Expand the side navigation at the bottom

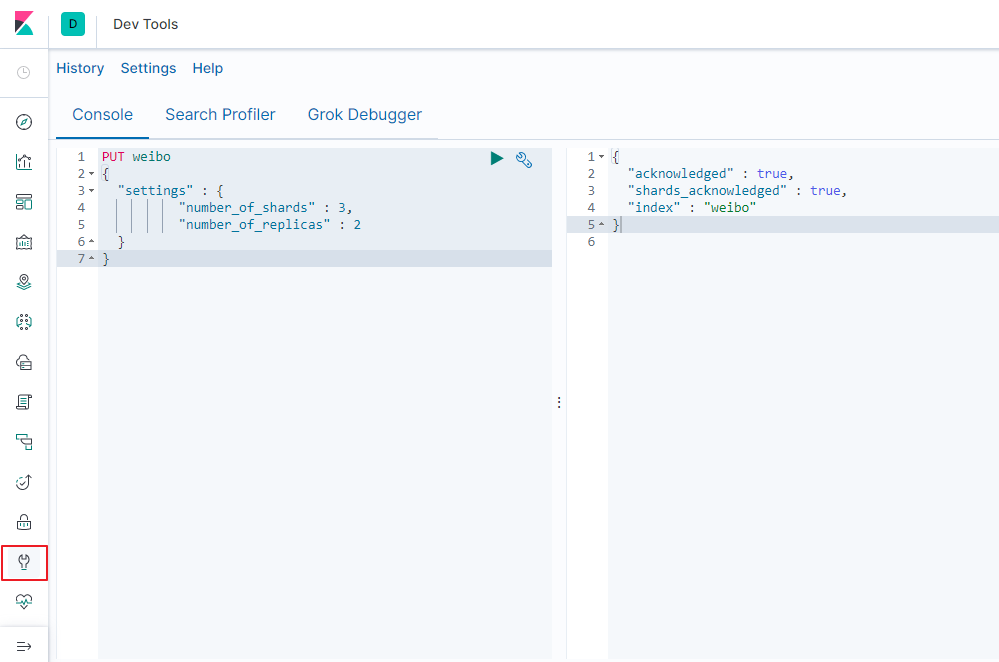[24, 646]
